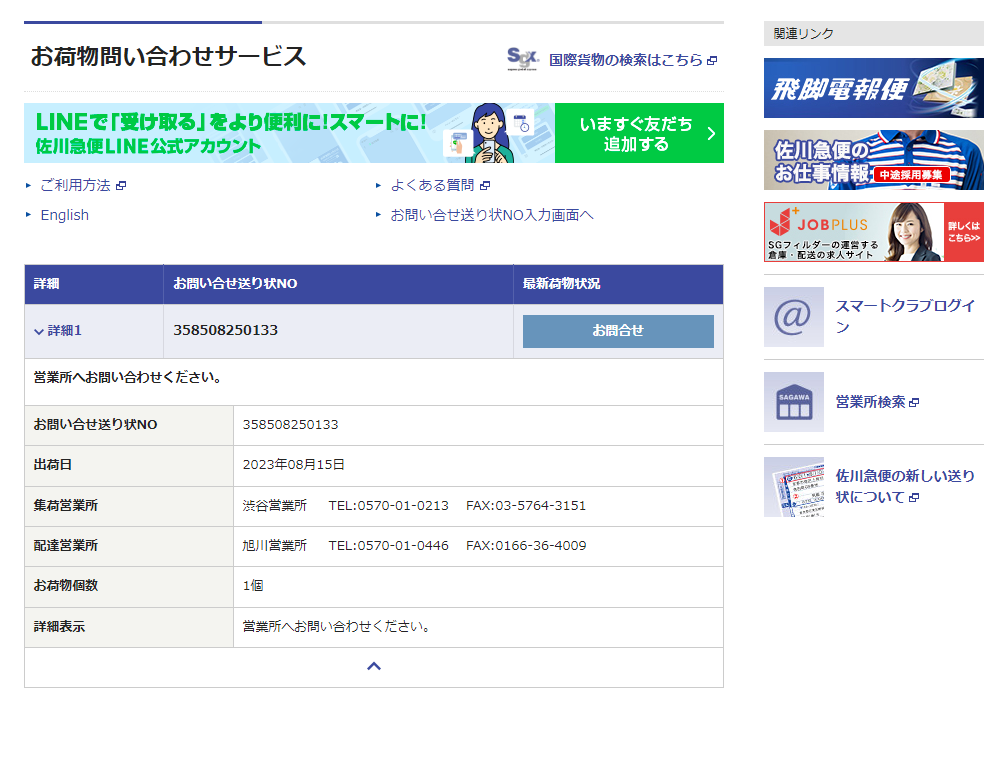Select TEL:0570-01-0446 phone number
This screenshot has height=766, width=1007.
coord(389,545)
